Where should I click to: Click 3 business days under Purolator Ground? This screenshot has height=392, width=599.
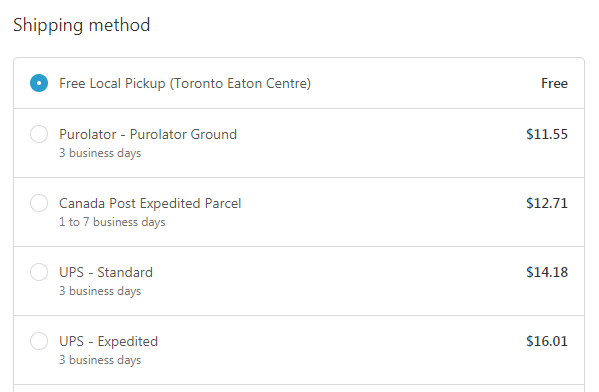[x=100, y=153]
